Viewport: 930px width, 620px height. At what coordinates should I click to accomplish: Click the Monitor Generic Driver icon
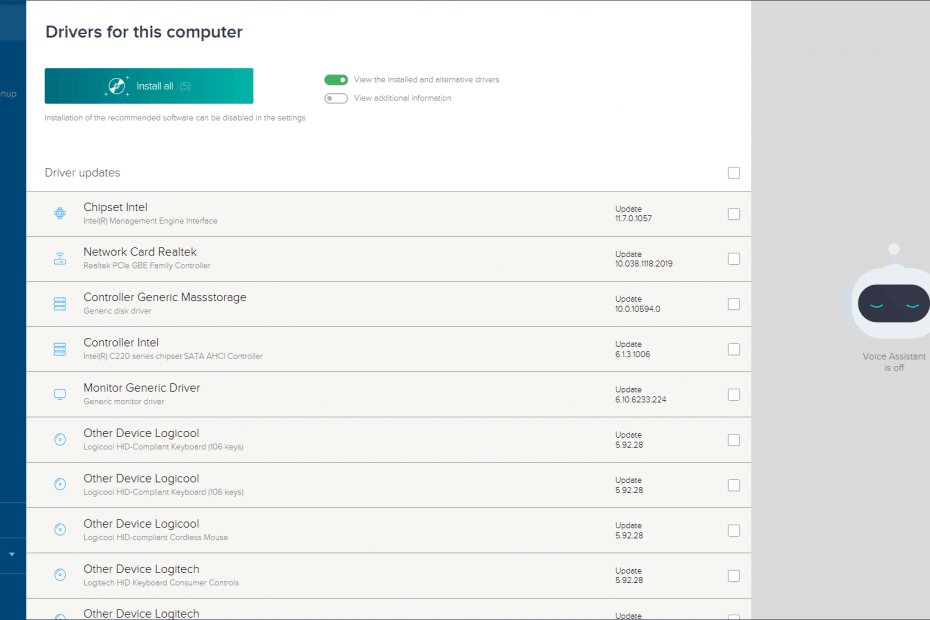59,395
